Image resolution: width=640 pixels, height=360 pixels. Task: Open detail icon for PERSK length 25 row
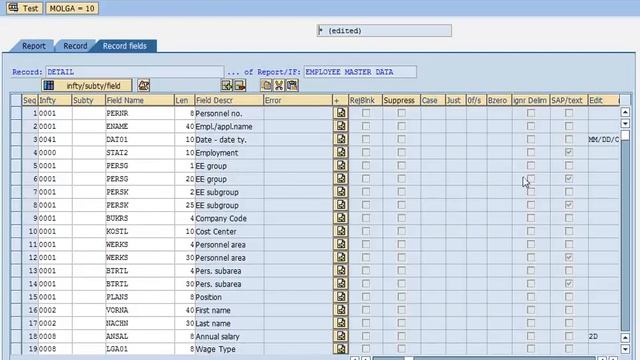pyautogui.click(x=340, y=204)
